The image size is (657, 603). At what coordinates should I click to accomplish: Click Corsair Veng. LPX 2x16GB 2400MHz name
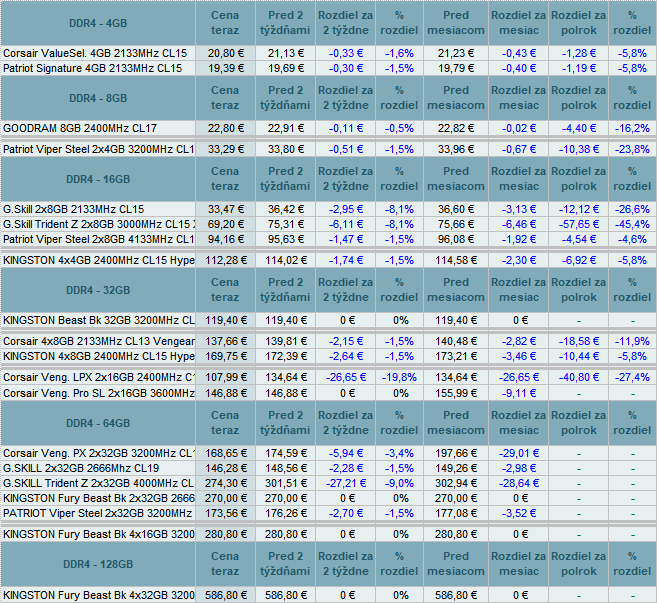tap(98, 377)
